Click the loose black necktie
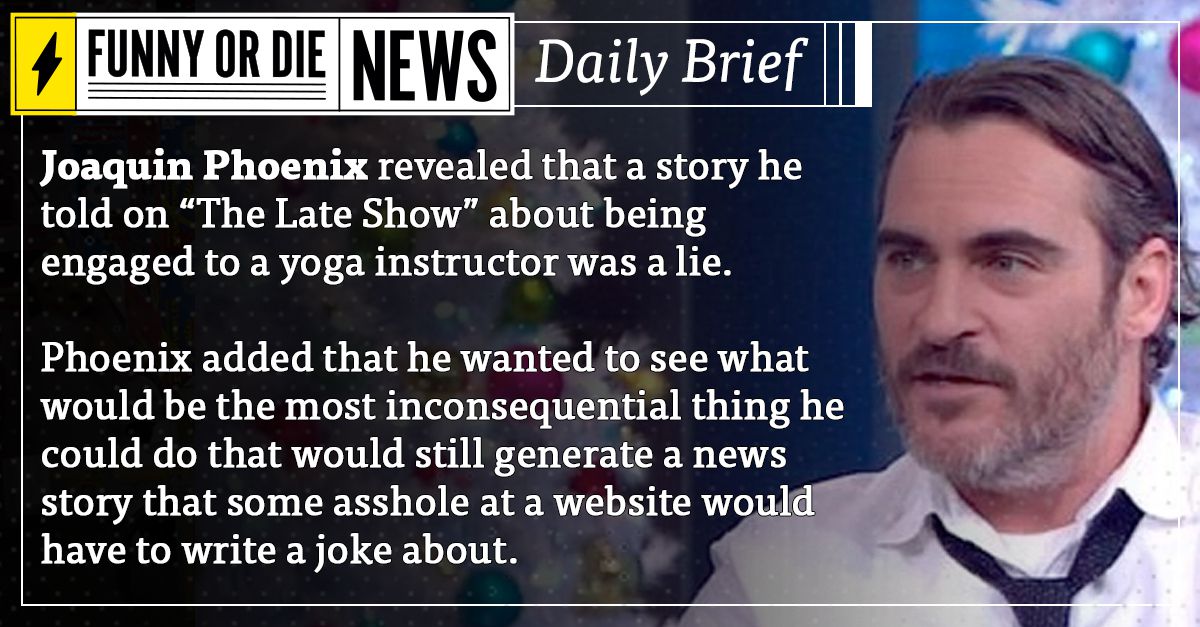Screen dimensions: 1200x627 pos(1040,565)
